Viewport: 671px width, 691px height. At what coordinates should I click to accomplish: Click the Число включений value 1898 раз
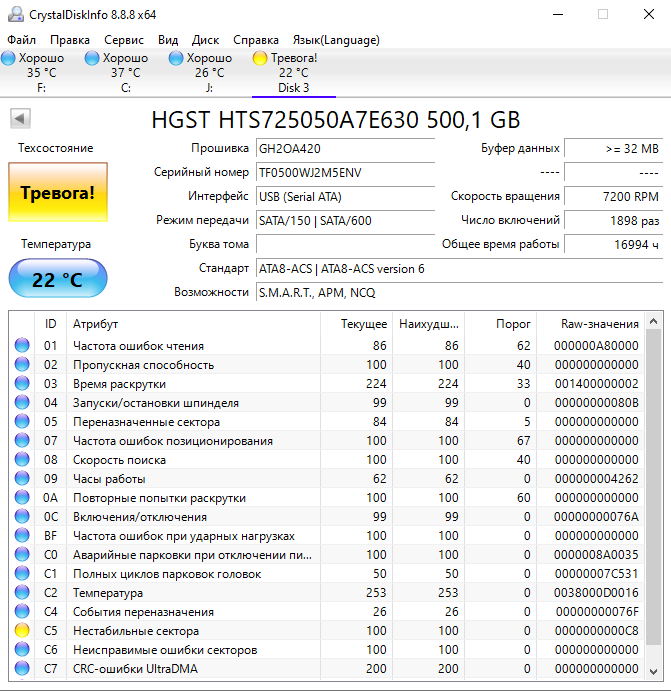(613, 220)
